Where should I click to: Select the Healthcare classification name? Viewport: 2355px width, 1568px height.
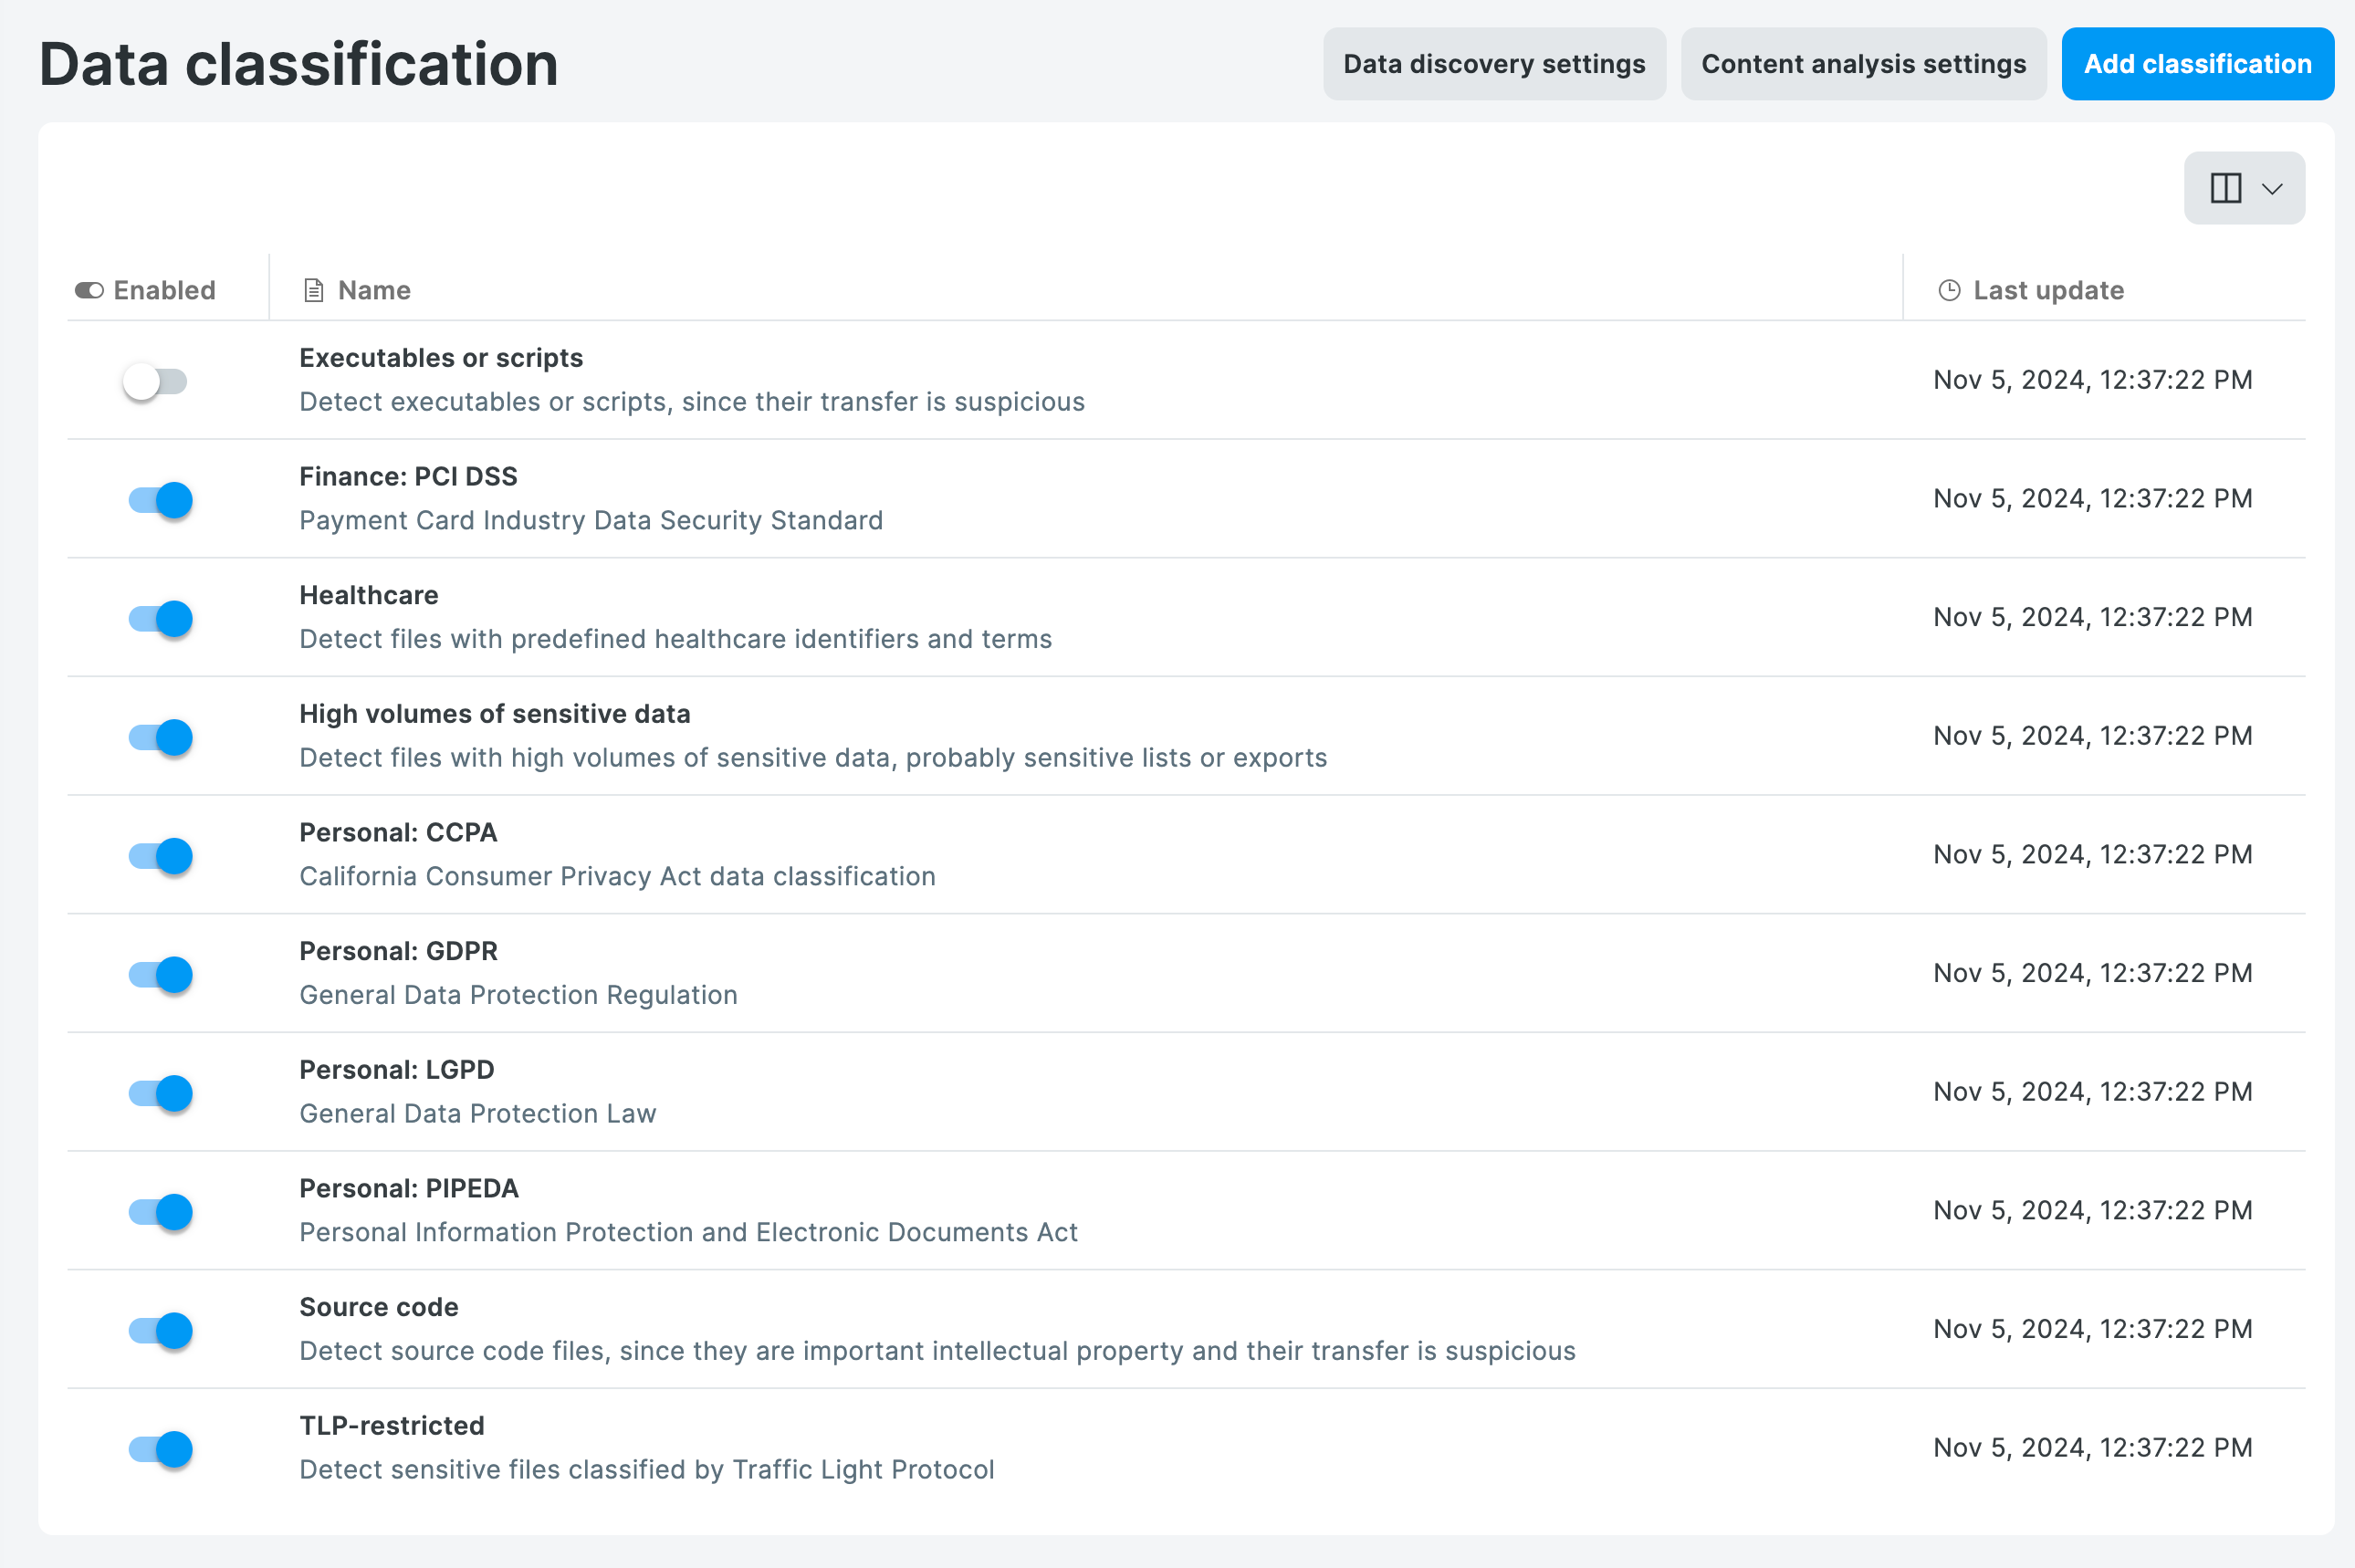click(x=368, y=595)
